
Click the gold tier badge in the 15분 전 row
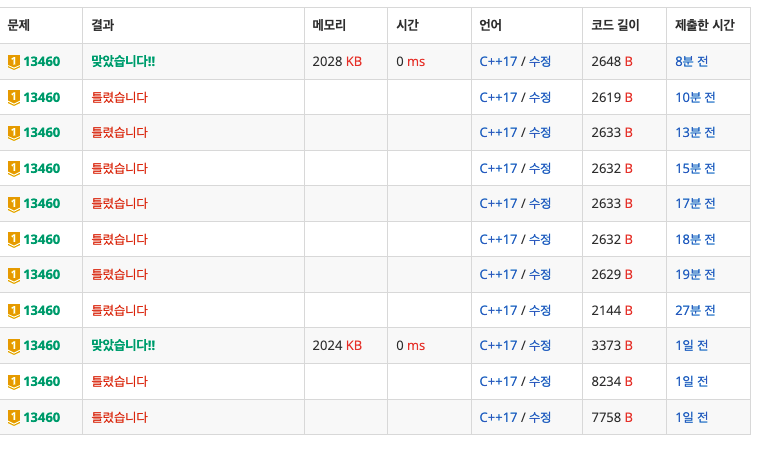click(14, 169)
